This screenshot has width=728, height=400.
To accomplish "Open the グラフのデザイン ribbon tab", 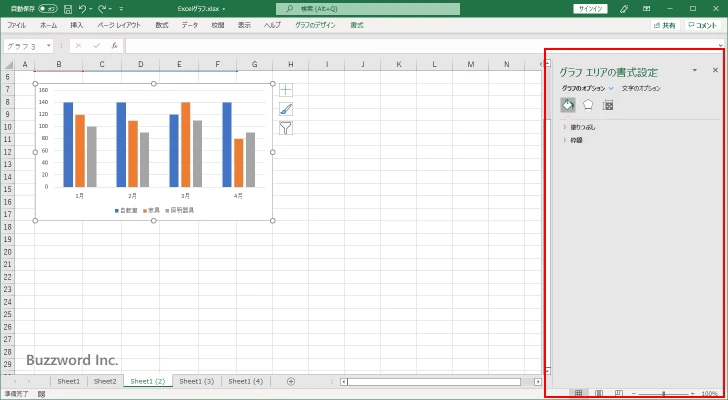I will [315, 26].
